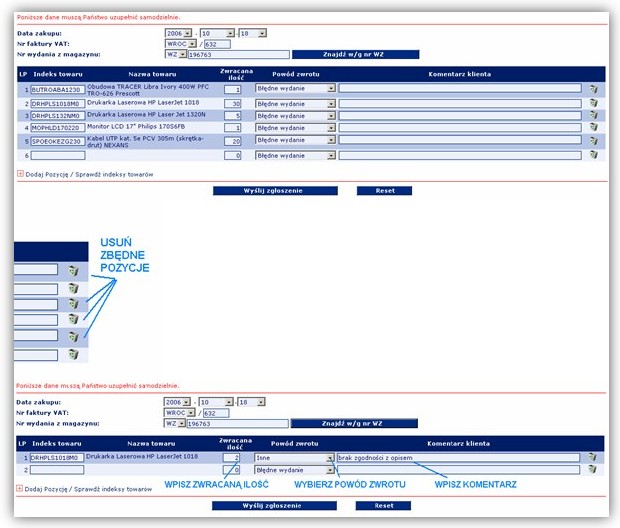Image resolution: width=620 pixels, height=528 pixels.
Task: Click the customer comment field for row 1 at top
Action: point(460,88)
